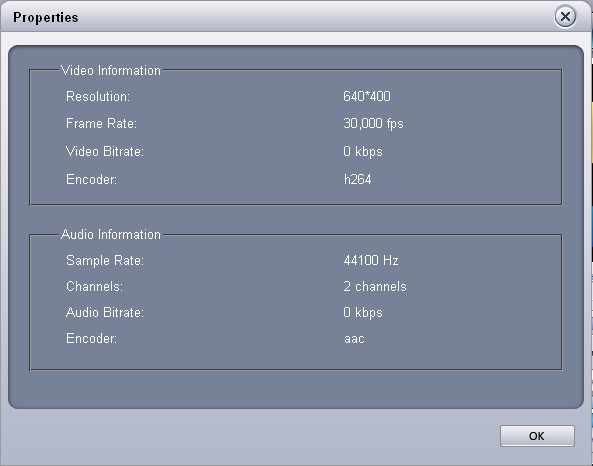Close the Properties dialog with the X icon
Screen dimensions: 593x466
565,17
